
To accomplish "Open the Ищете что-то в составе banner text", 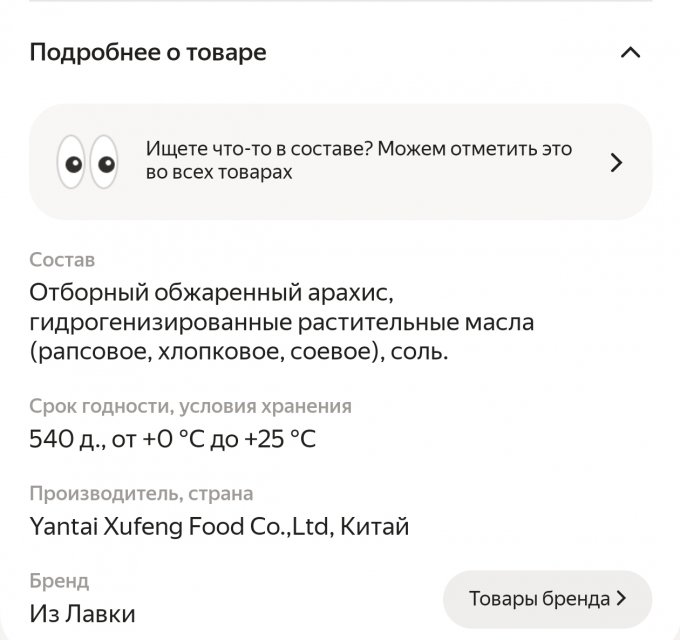I will click(x=359, y=160).
